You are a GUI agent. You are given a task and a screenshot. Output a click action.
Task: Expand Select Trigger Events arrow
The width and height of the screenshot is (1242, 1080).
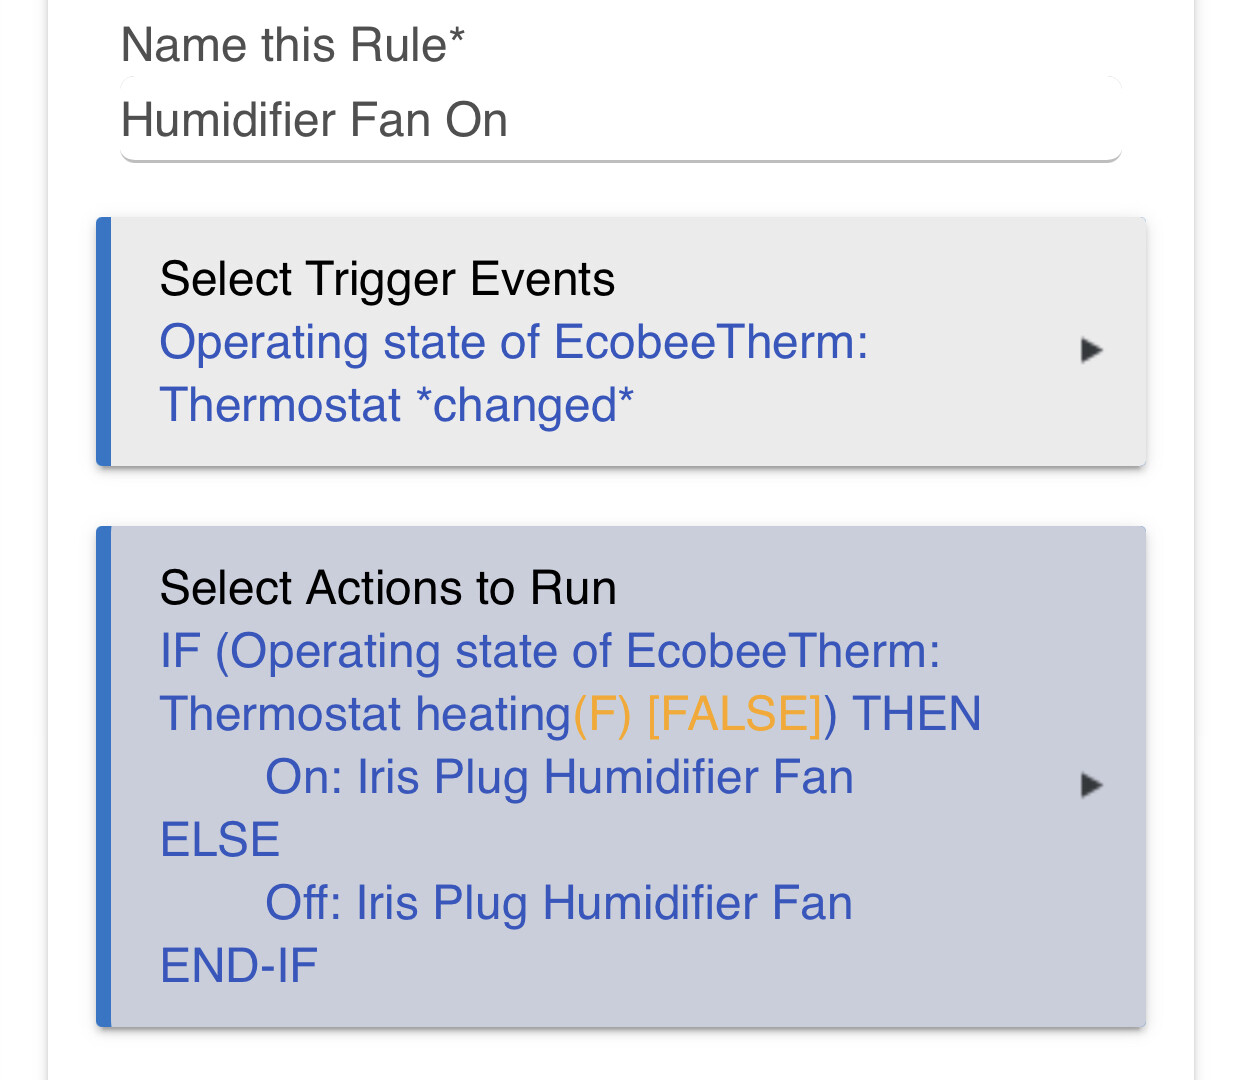[x=1091, y=350]
